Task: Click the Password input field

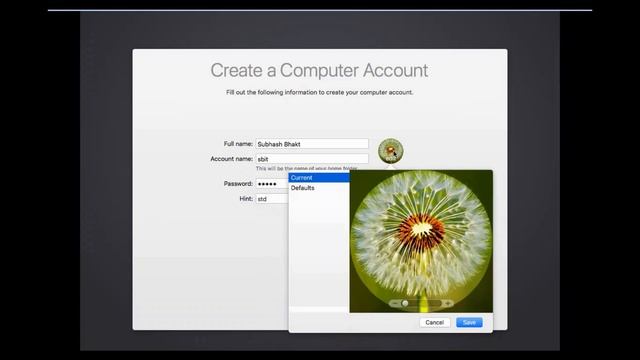Action: coord(272,184)
